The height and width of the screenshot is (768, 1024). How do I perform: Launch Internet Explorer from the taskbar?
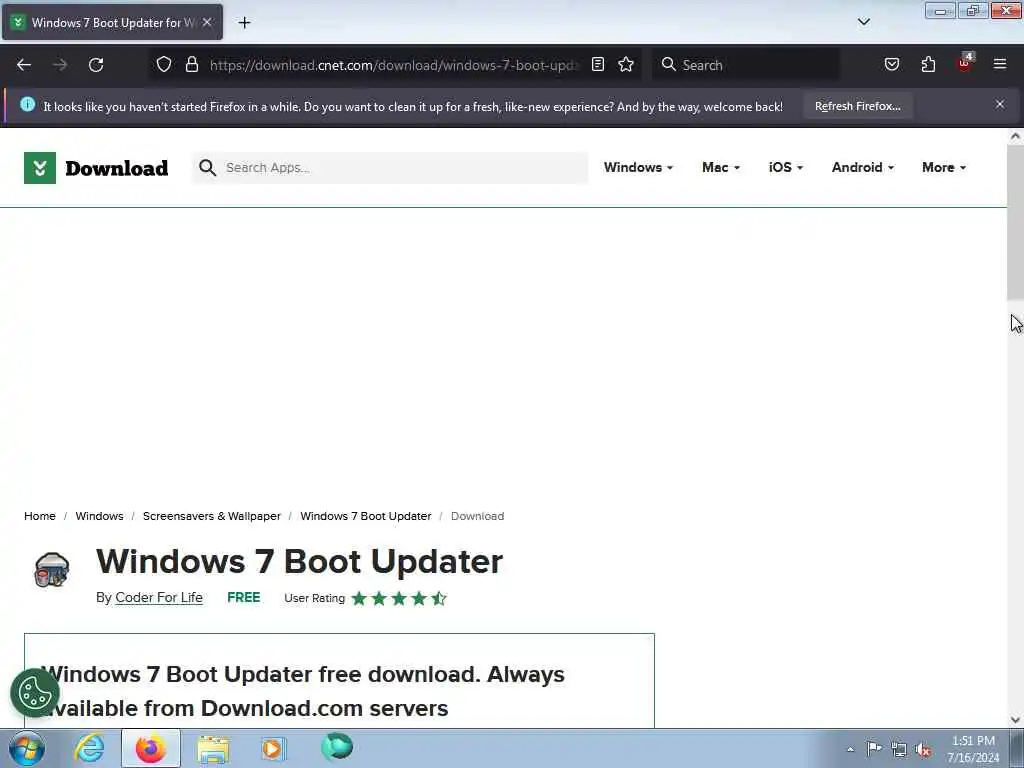(89, 748)
